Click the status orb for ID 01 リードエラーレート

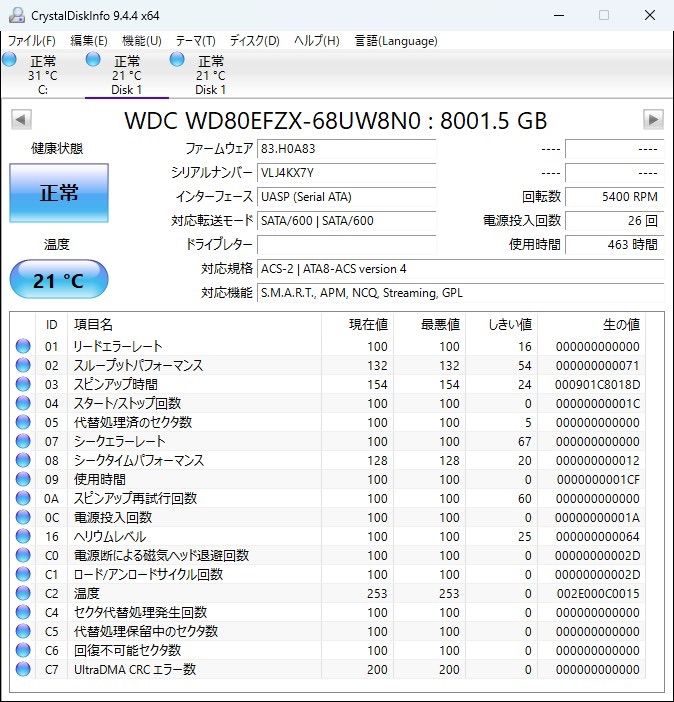pyautogui.click(x=23, y=346)
